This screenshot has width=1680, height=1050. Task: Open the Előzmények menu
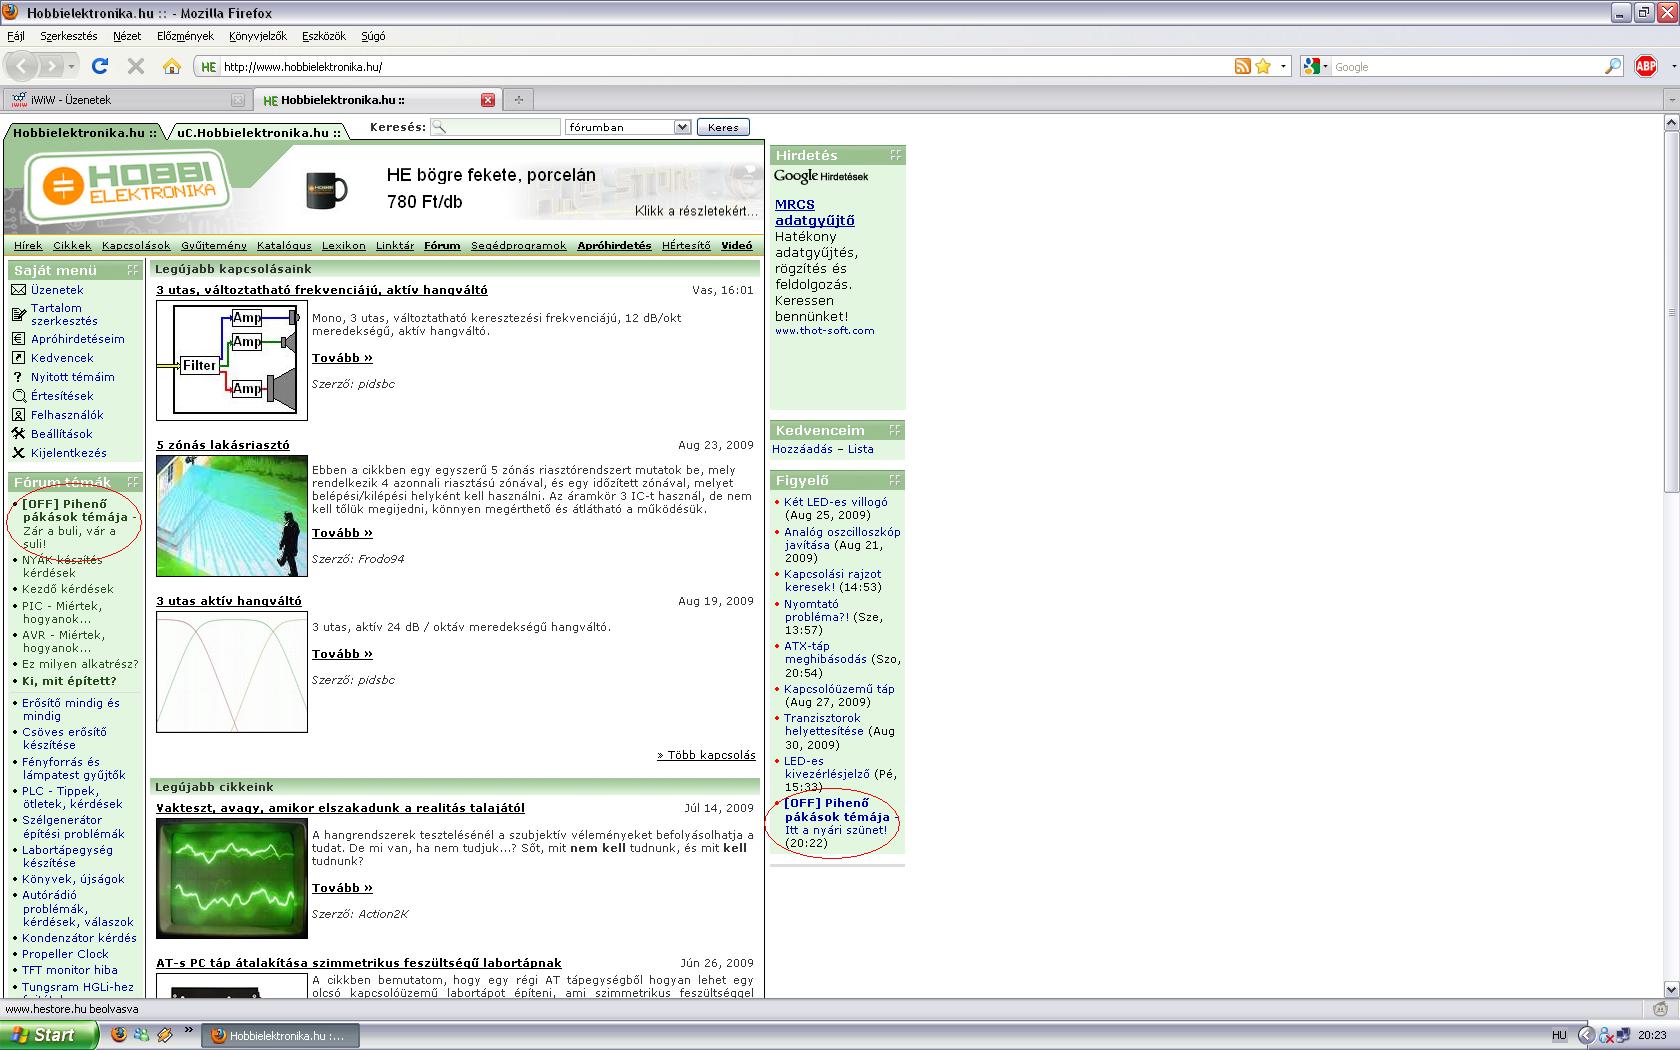[185, 36]
